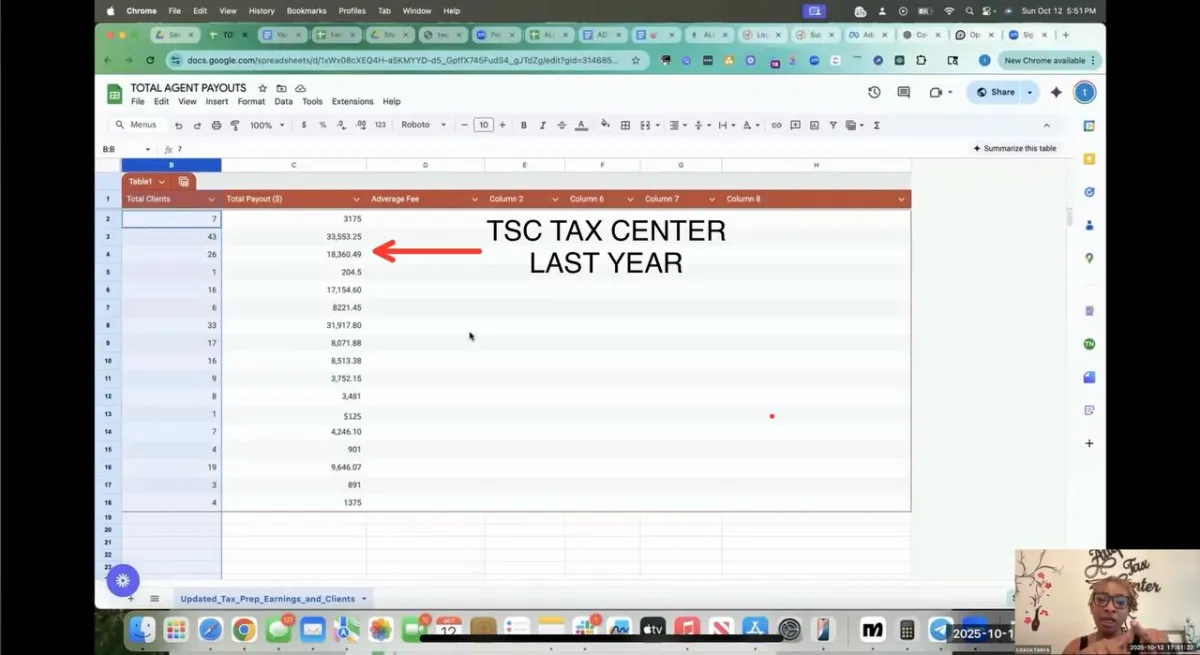The width and height of the screenshot is (1200, 655).
Task: Decrease font size with minus
Action: coord(465,126)
